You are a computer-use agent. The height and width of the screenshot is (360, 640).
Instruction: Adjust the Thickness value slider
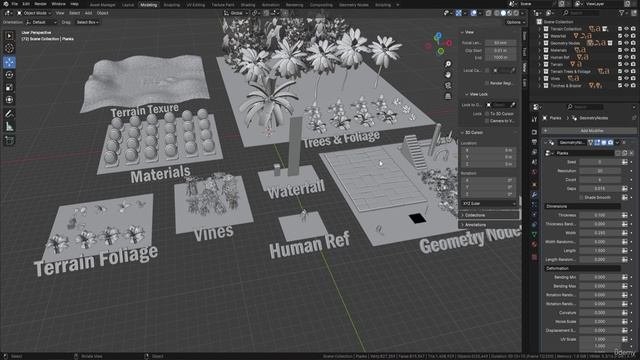600,215
